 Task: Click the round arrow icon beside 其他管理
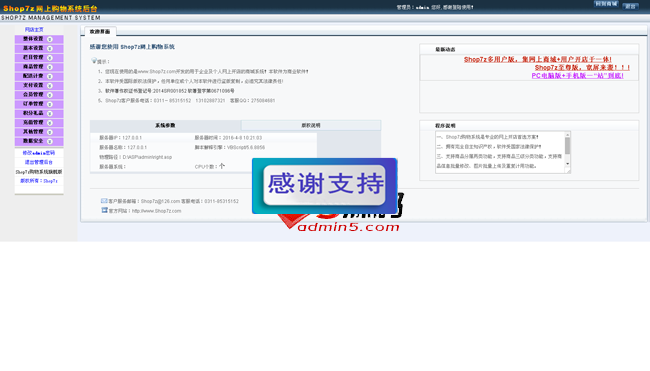[x=50, y=132]
